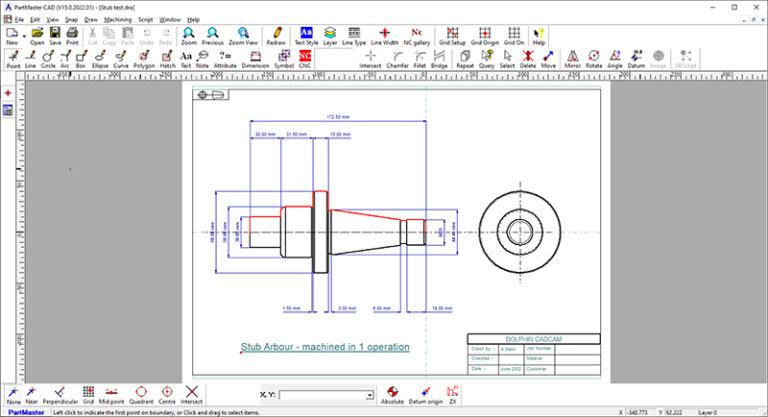Select the Arc drawing tool
The width and height of the screenshot is (768, 417).
[65, 59]
